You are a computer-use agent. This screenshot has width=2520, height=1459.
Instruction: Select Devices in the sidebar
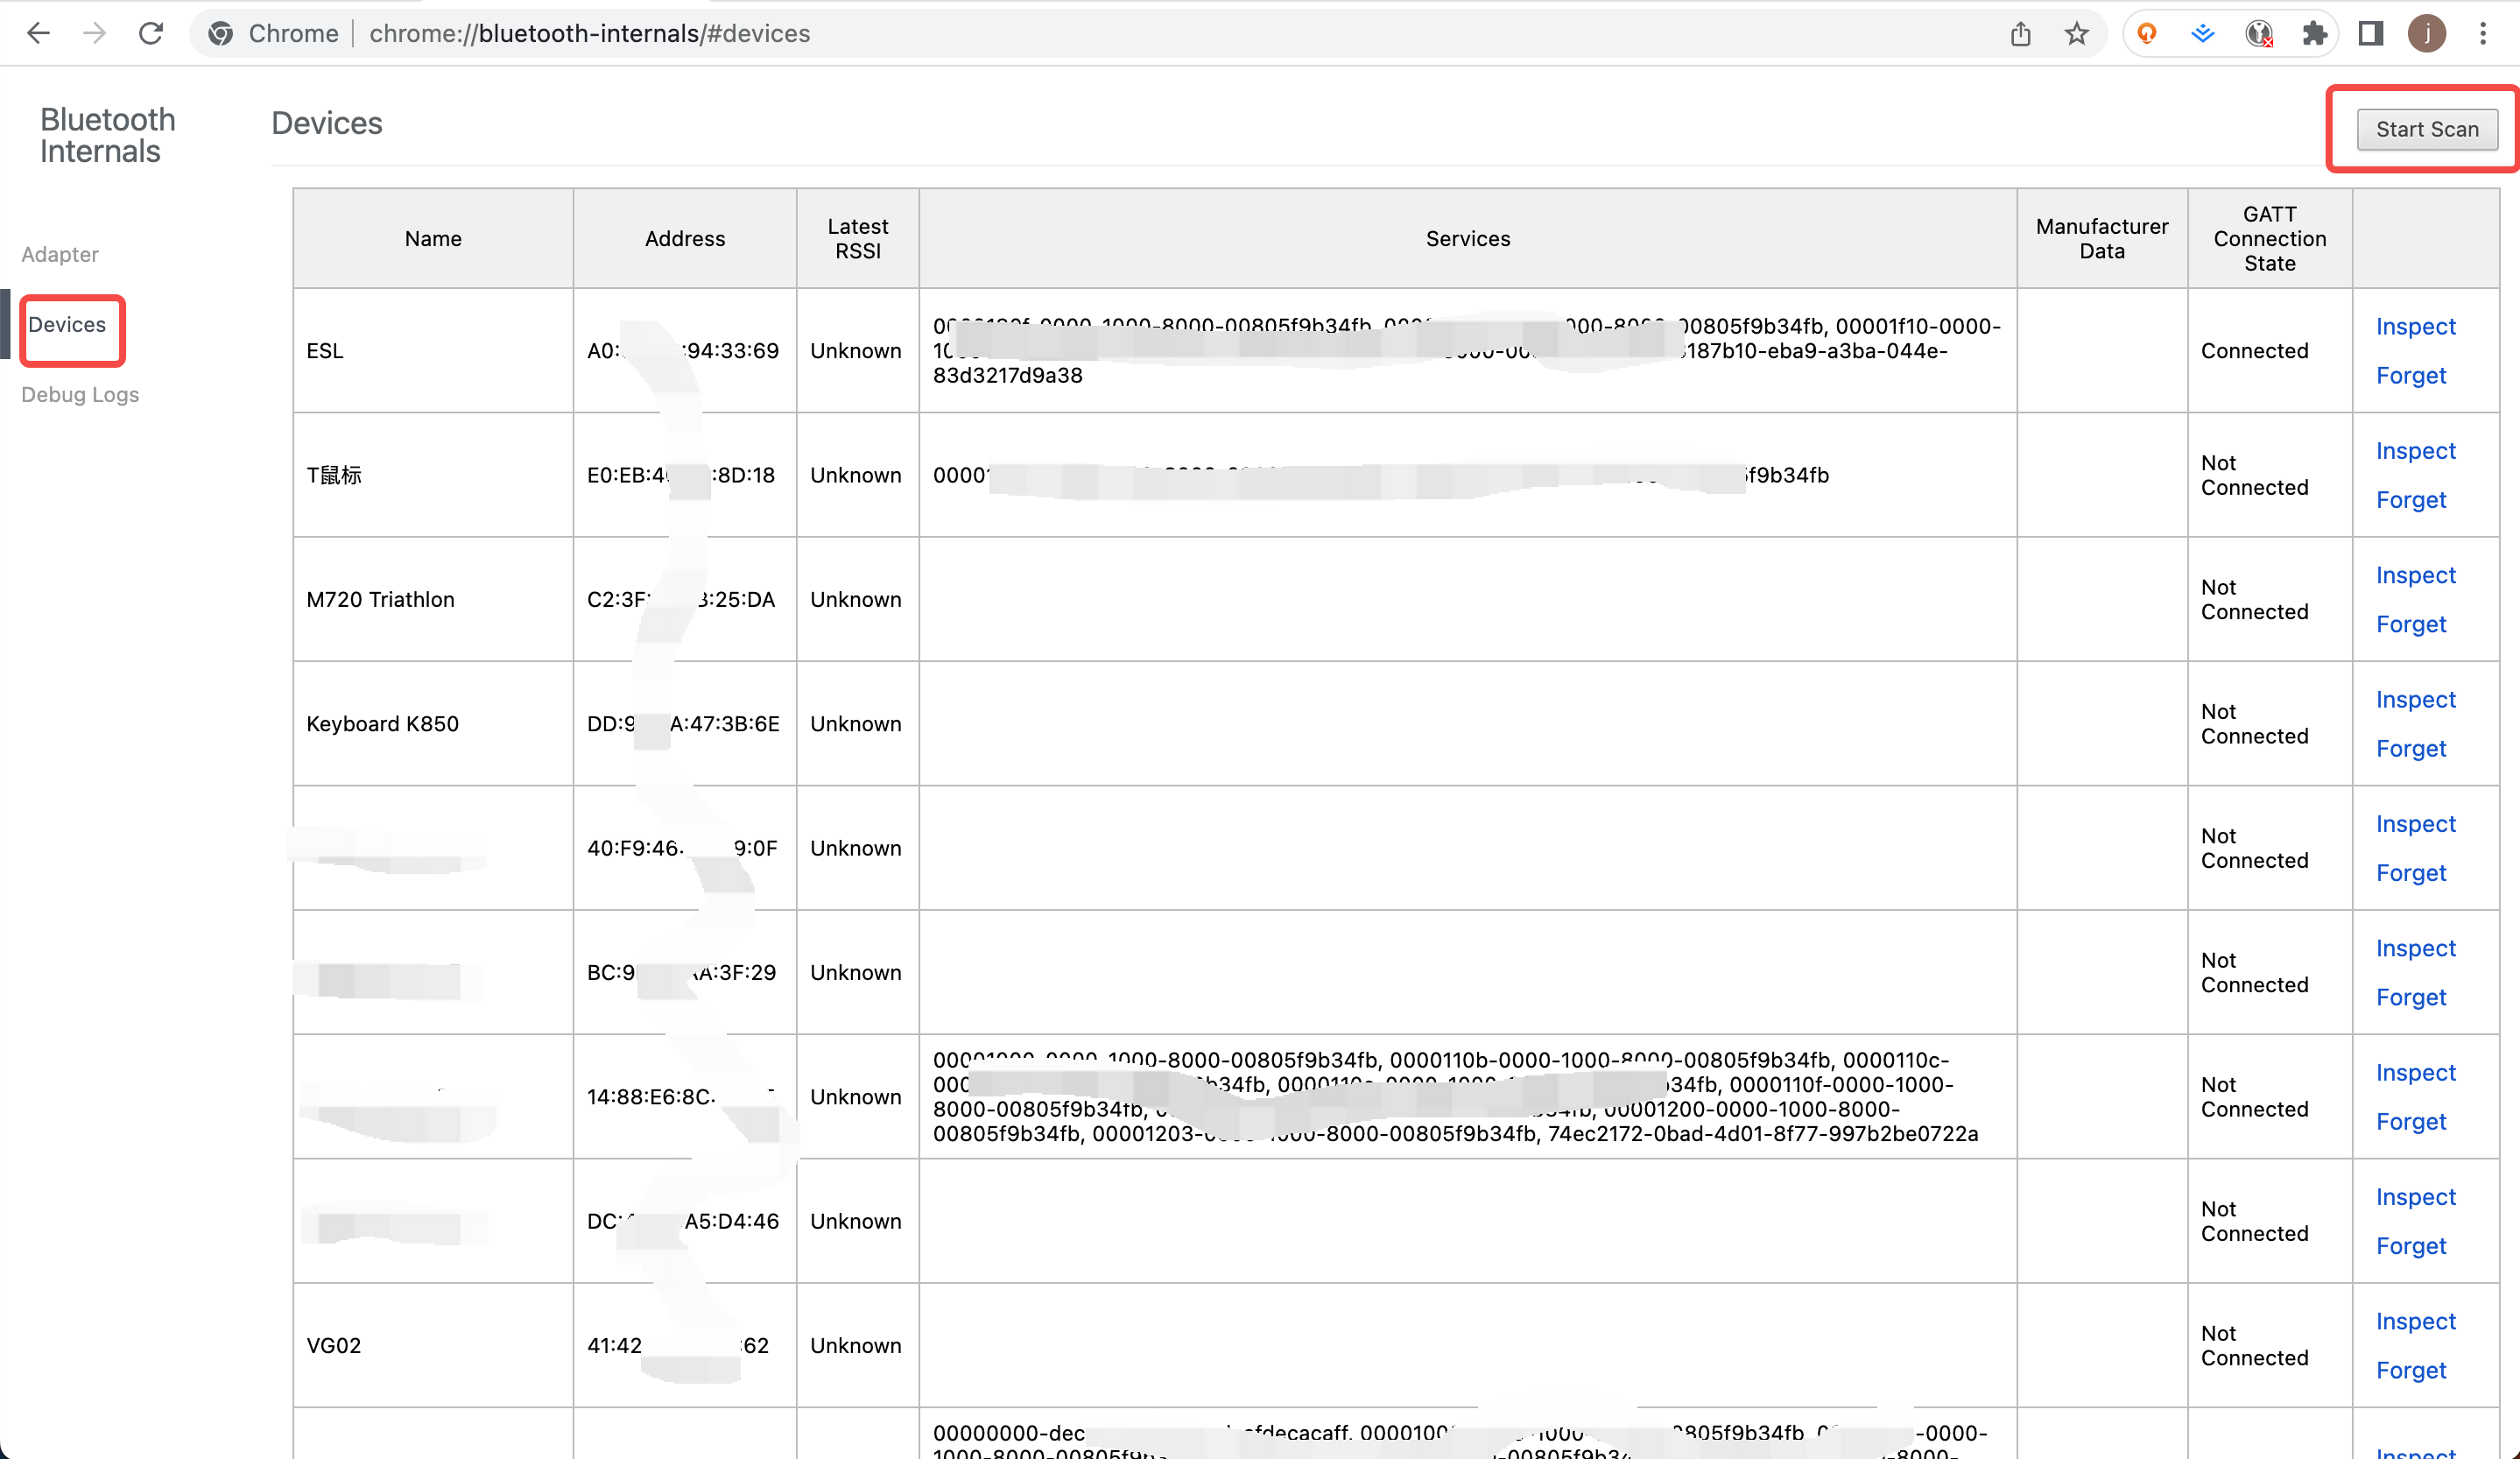point(67,324)
